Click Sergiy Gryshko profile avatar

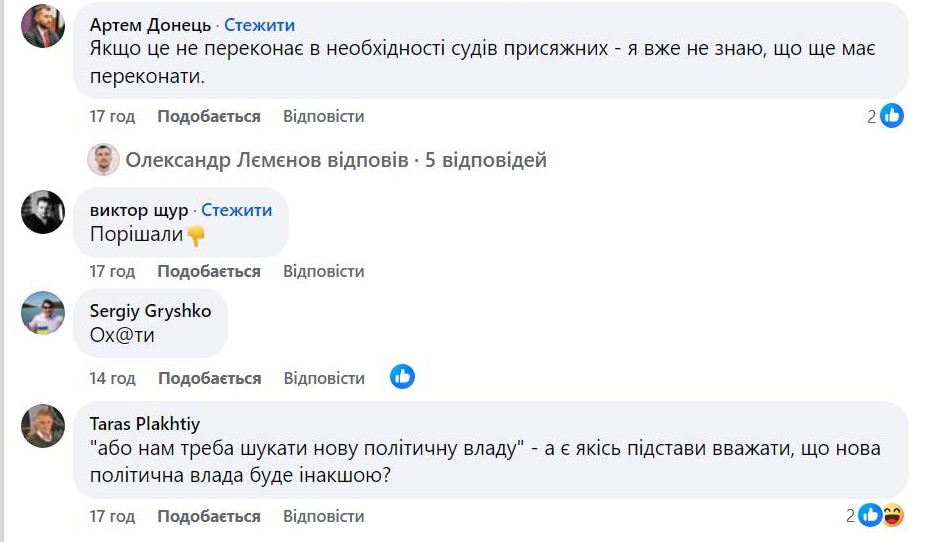(x=43, y=313)
